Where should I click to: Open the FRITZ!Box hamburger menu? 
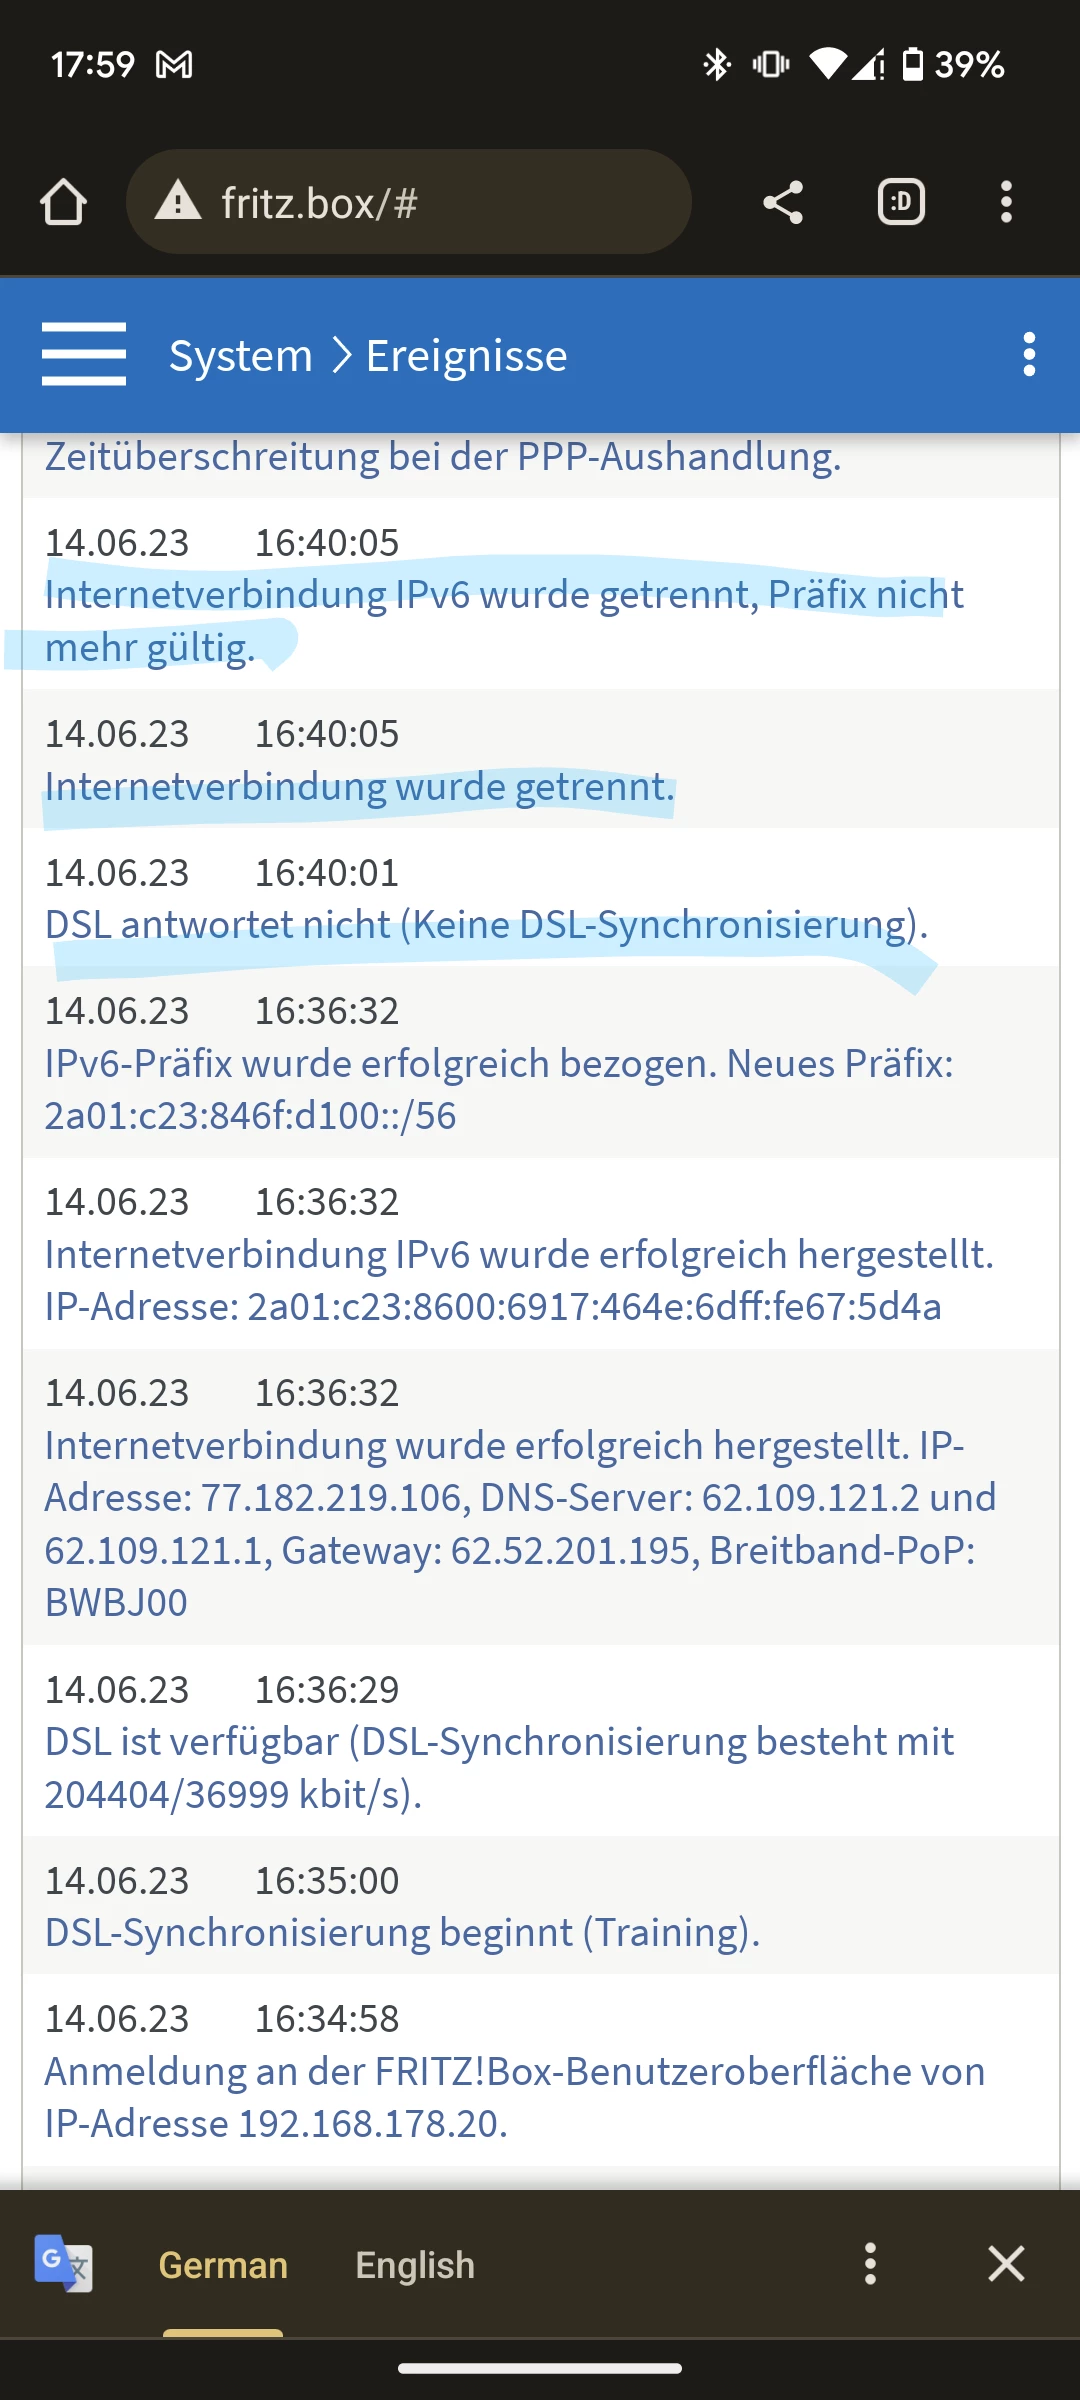tap(84, 354)
